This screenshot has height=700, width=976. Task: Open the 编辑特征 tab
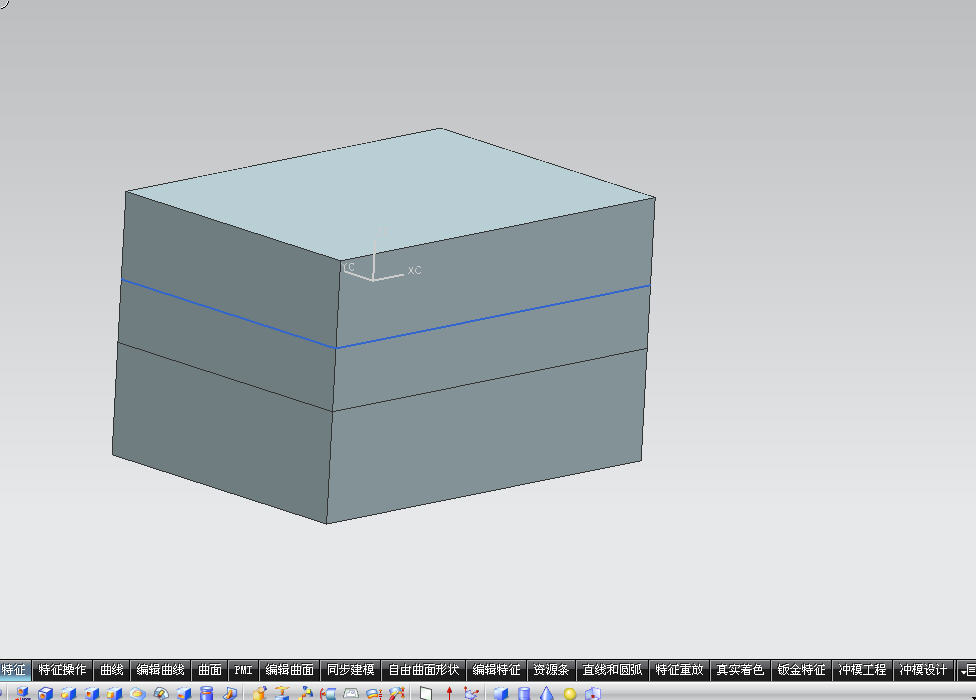[x=496, y=670]
